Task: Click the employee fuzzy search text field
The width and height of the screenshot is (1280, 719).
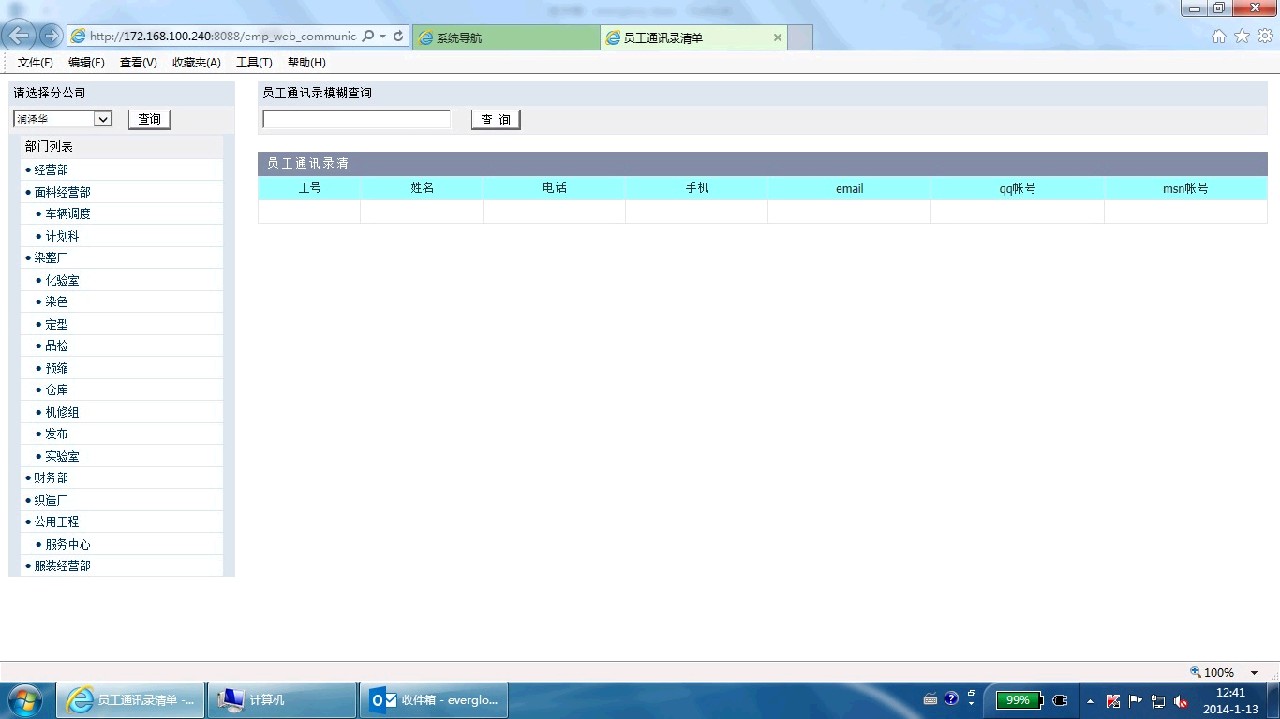Action: 356,119
